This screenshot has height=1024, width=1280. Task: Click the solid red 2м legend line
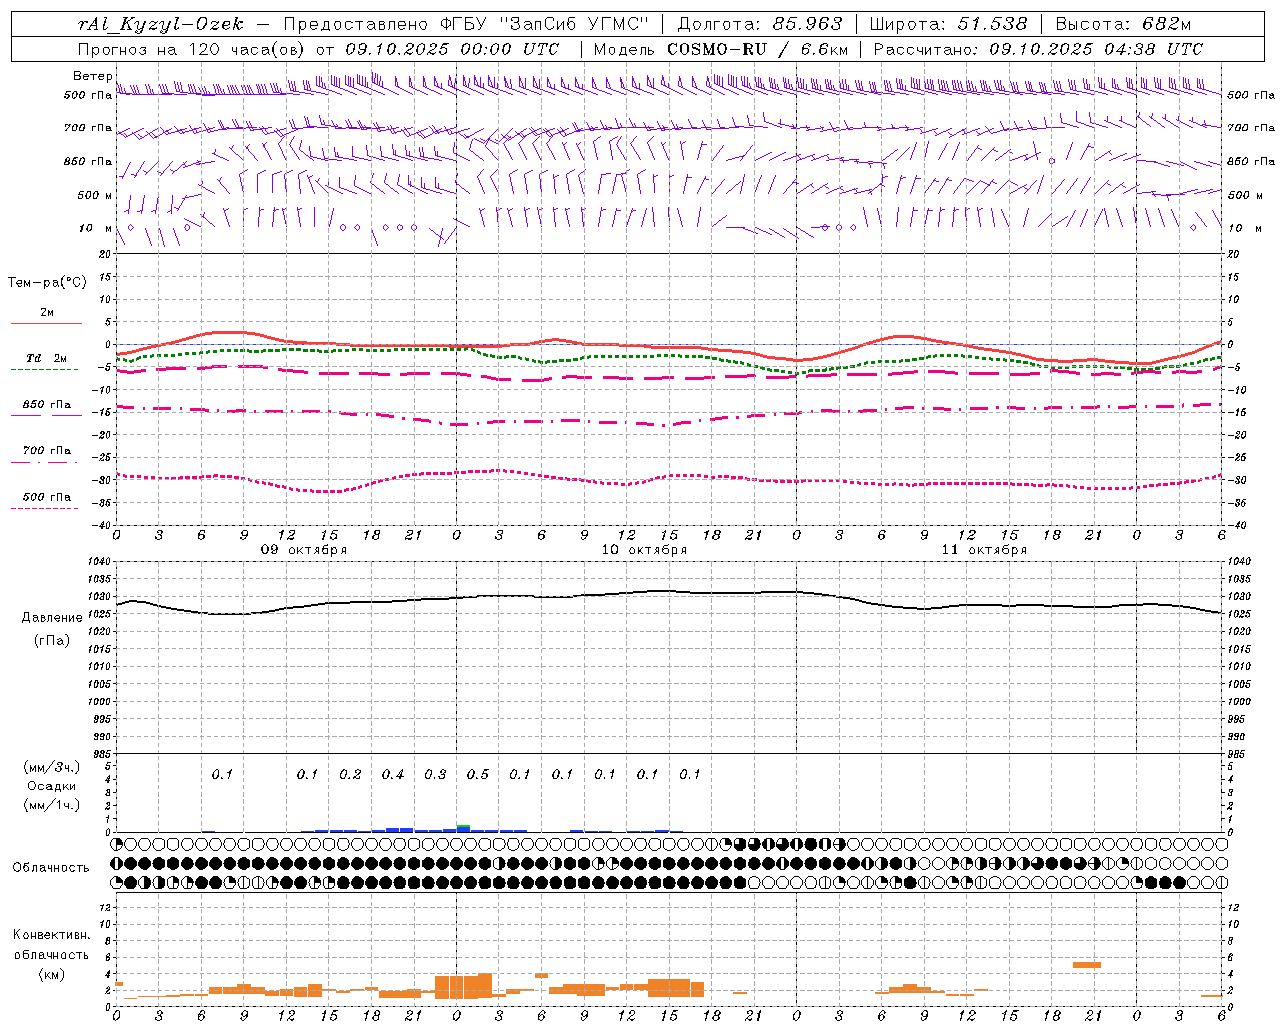[x=45, y=324]
